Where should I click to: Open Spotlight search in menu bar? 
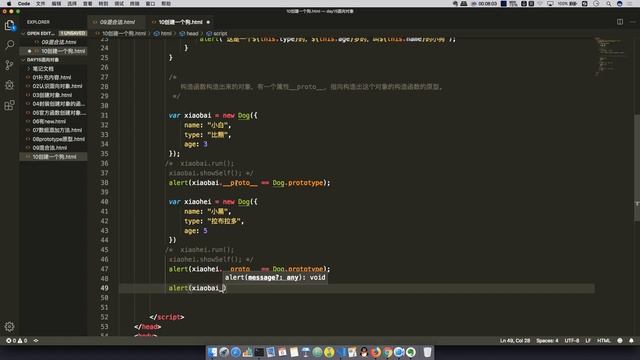(608, 4)
